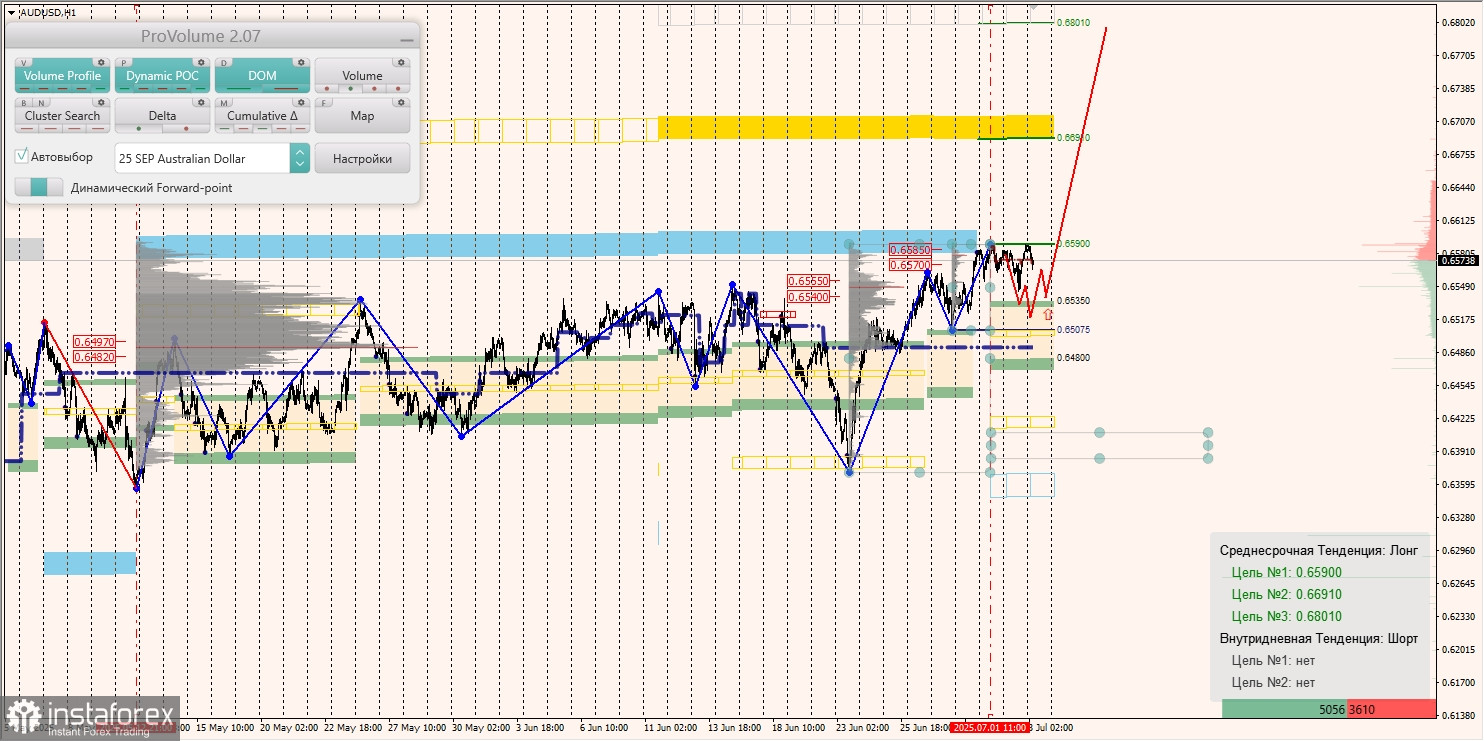1484x741 pixels.
Task: Click the 0.64820 price label
Action: pyautogui.click(x=94, y=356)
